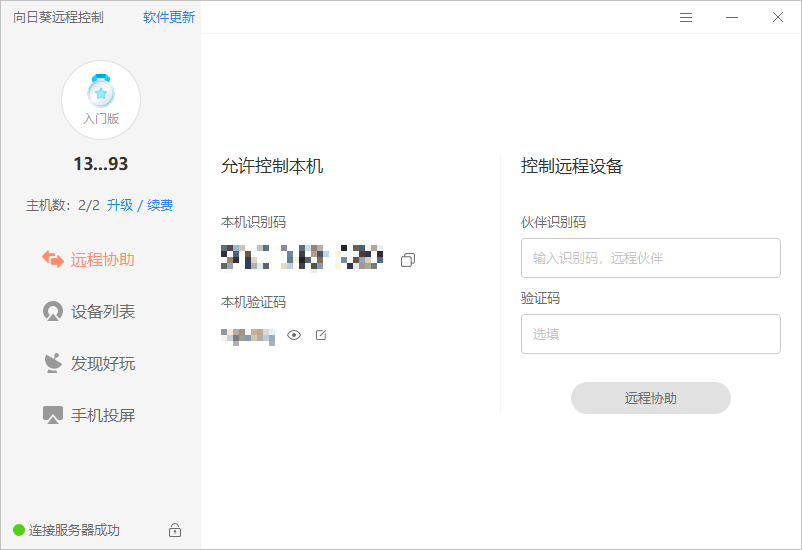Screen dimensions: 802x550
Task: Click the 入门版 badge avatar
Action: (101, 100)
